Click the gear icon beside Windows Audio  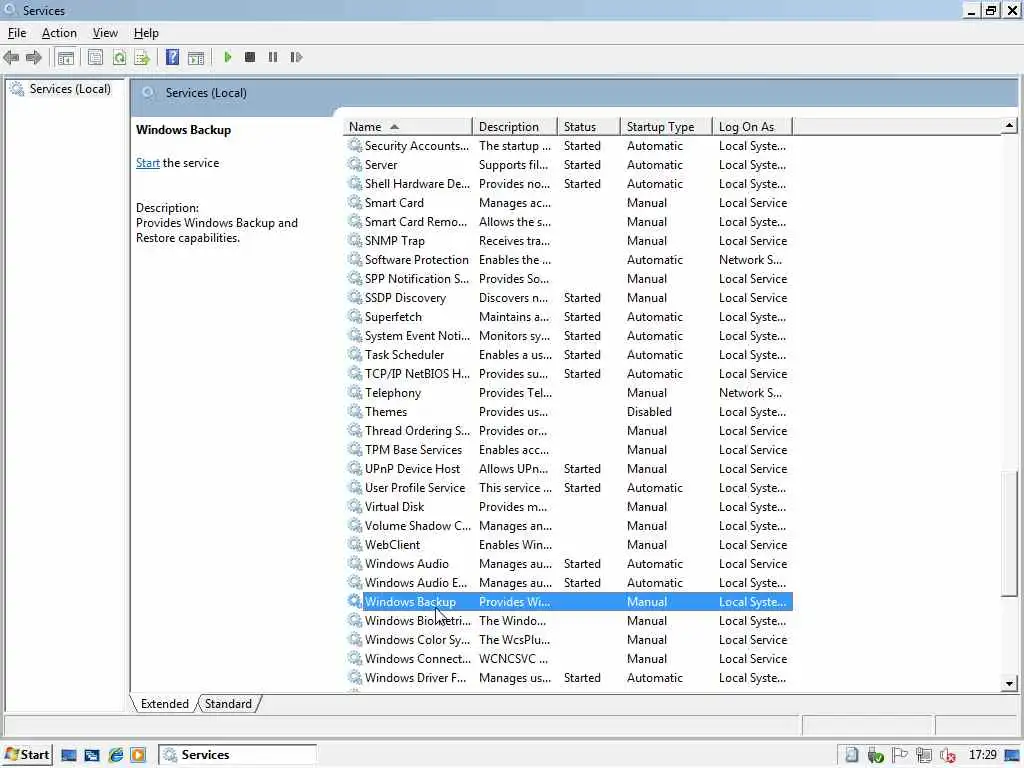(355, 564)
